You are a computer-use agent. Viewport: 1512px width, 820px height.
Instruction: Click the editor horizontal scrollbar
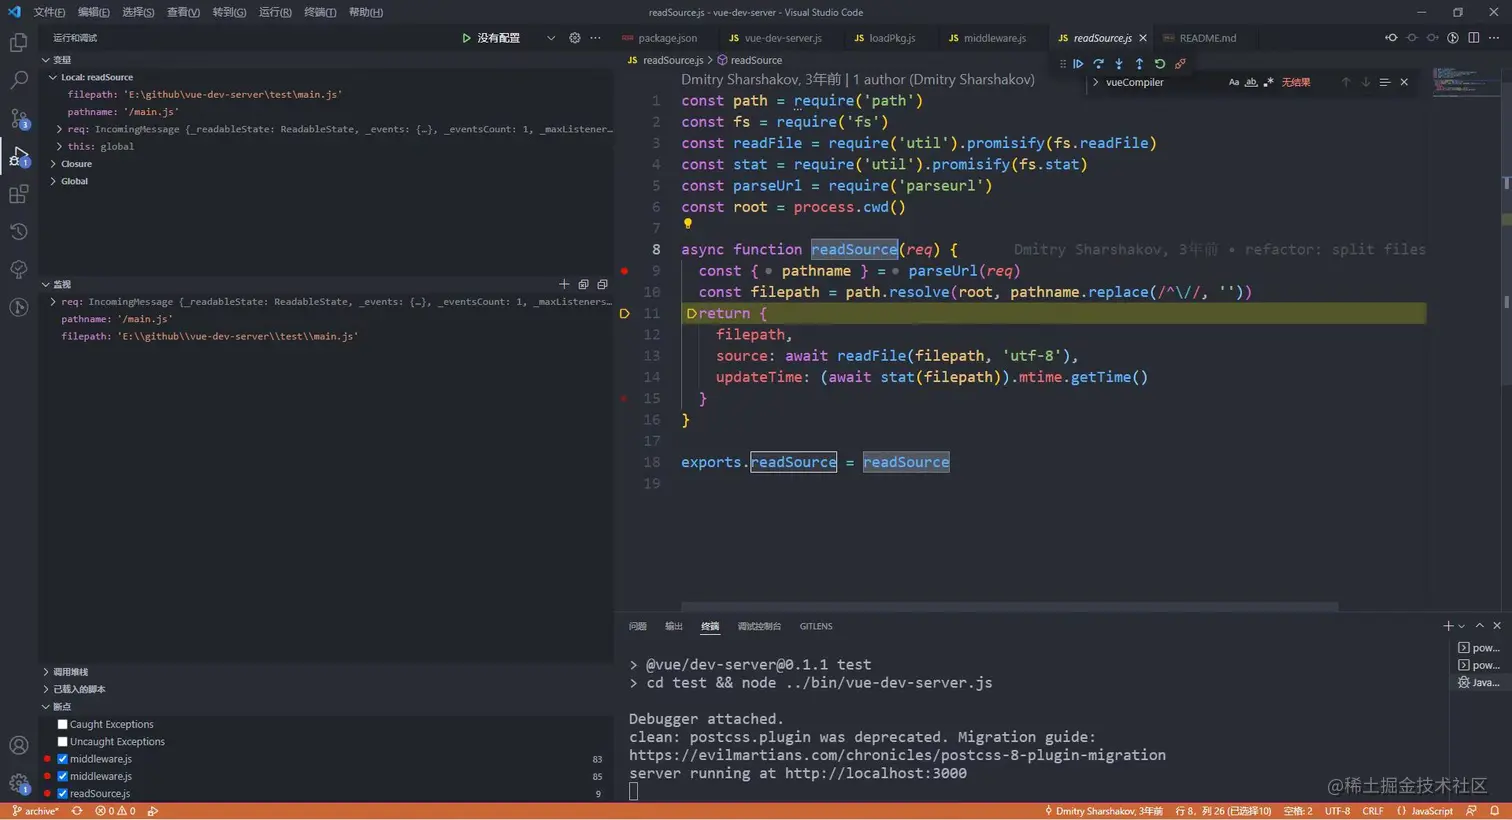coord(1010,606)
